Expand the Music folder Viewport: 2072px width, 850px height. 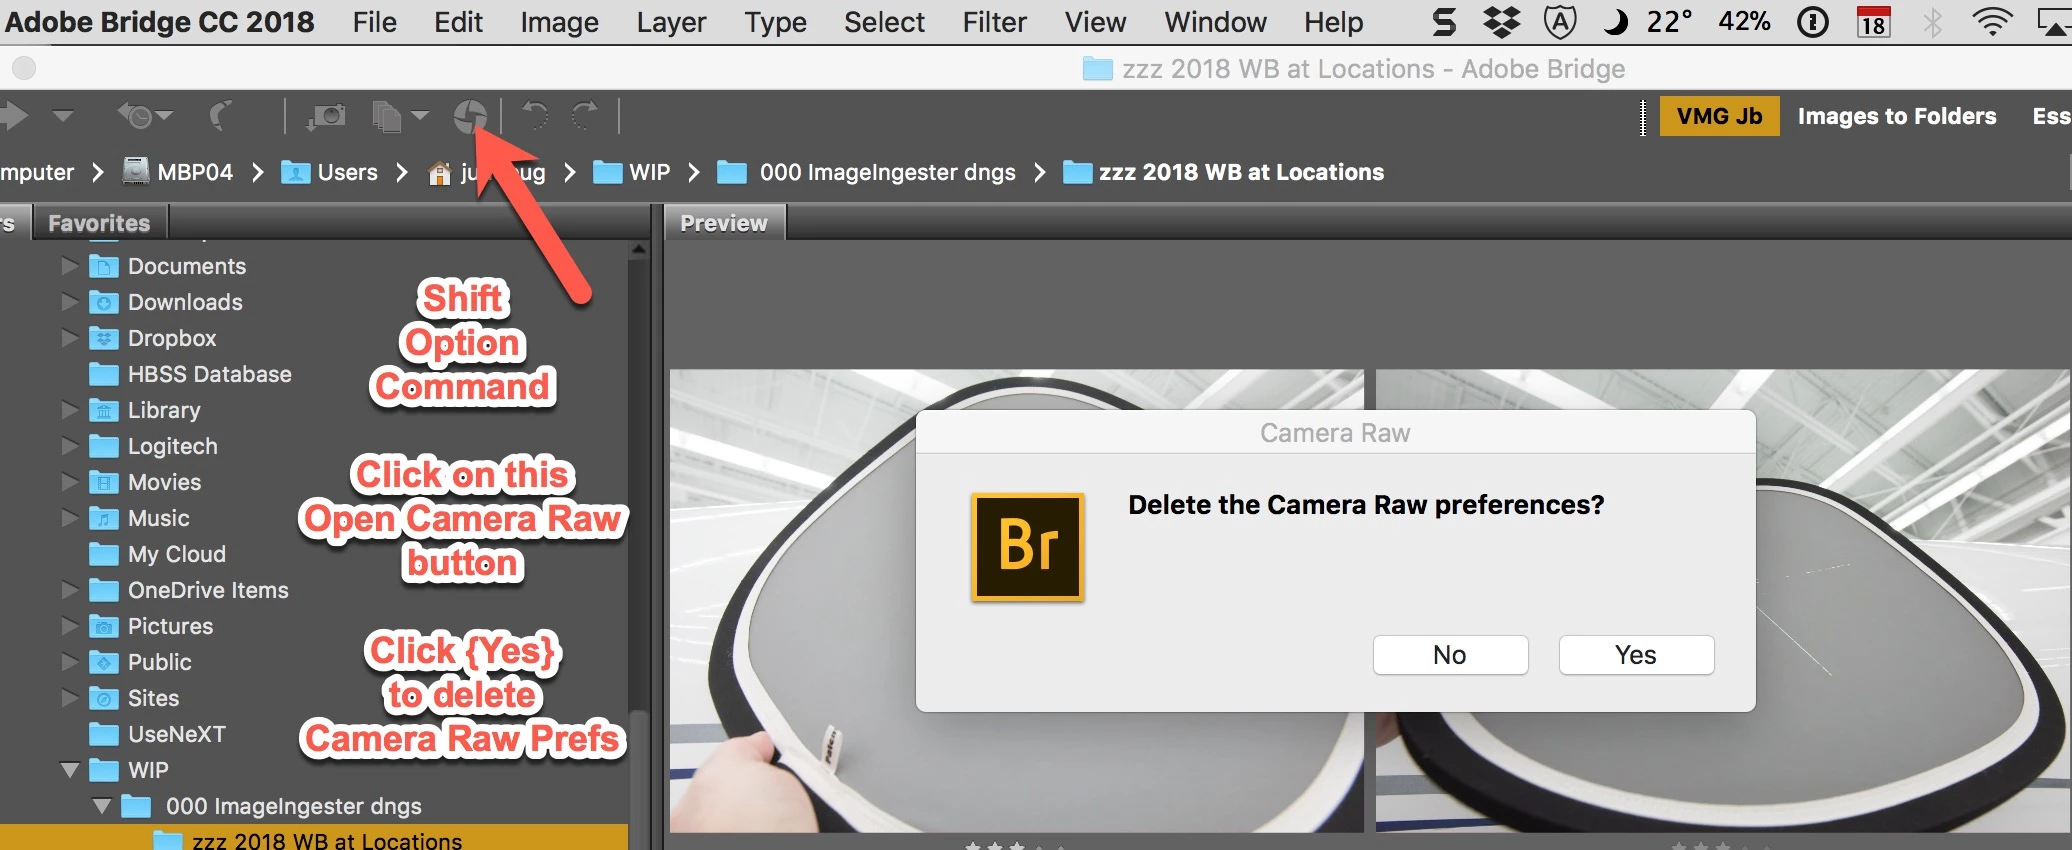[x=69, y=518]
